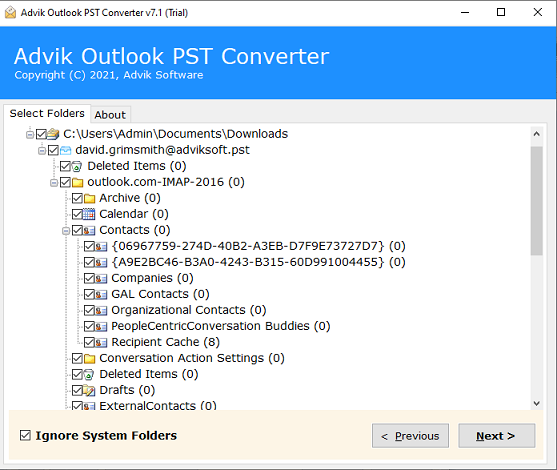This screenshot has height=470, width=557.
Task: Click the david.grimsmith PST mailbox icon
Action: [65, 150]
